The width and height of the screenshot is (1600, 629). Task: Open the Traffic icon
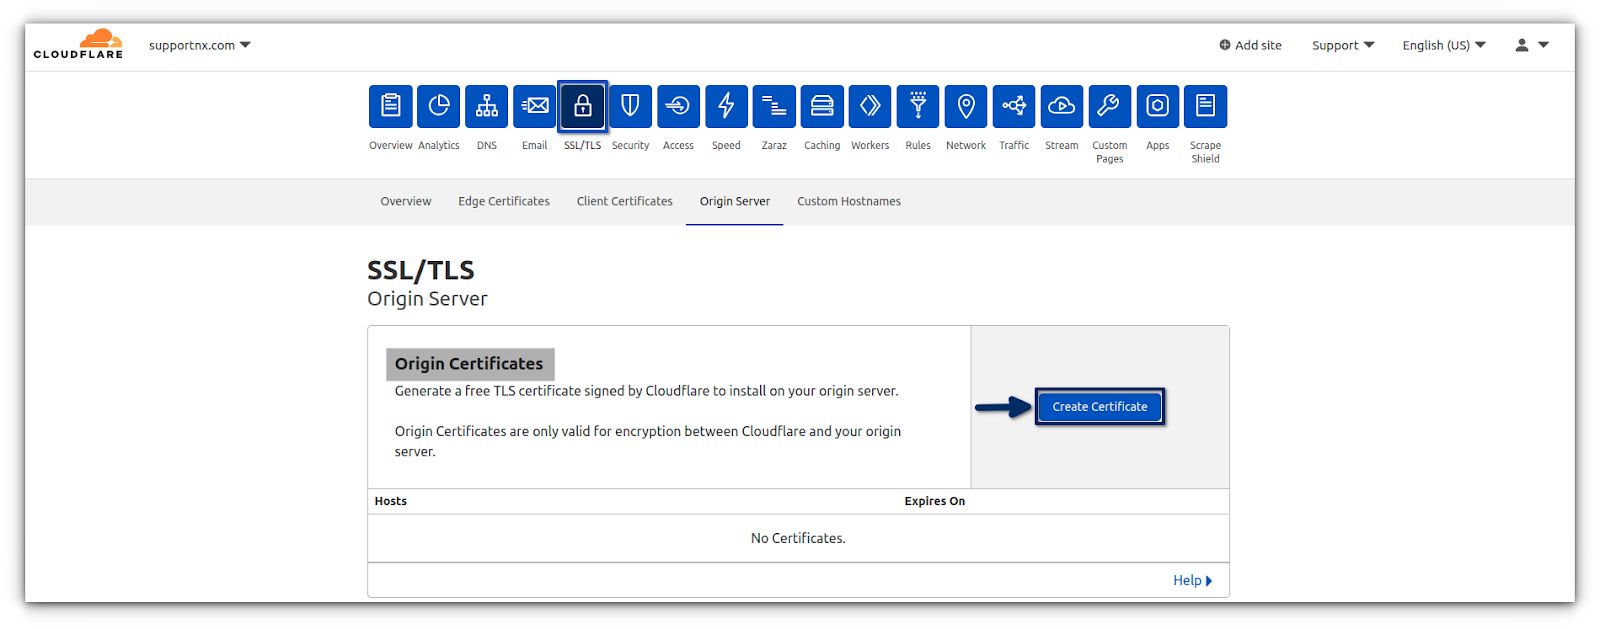point(1014,106)
